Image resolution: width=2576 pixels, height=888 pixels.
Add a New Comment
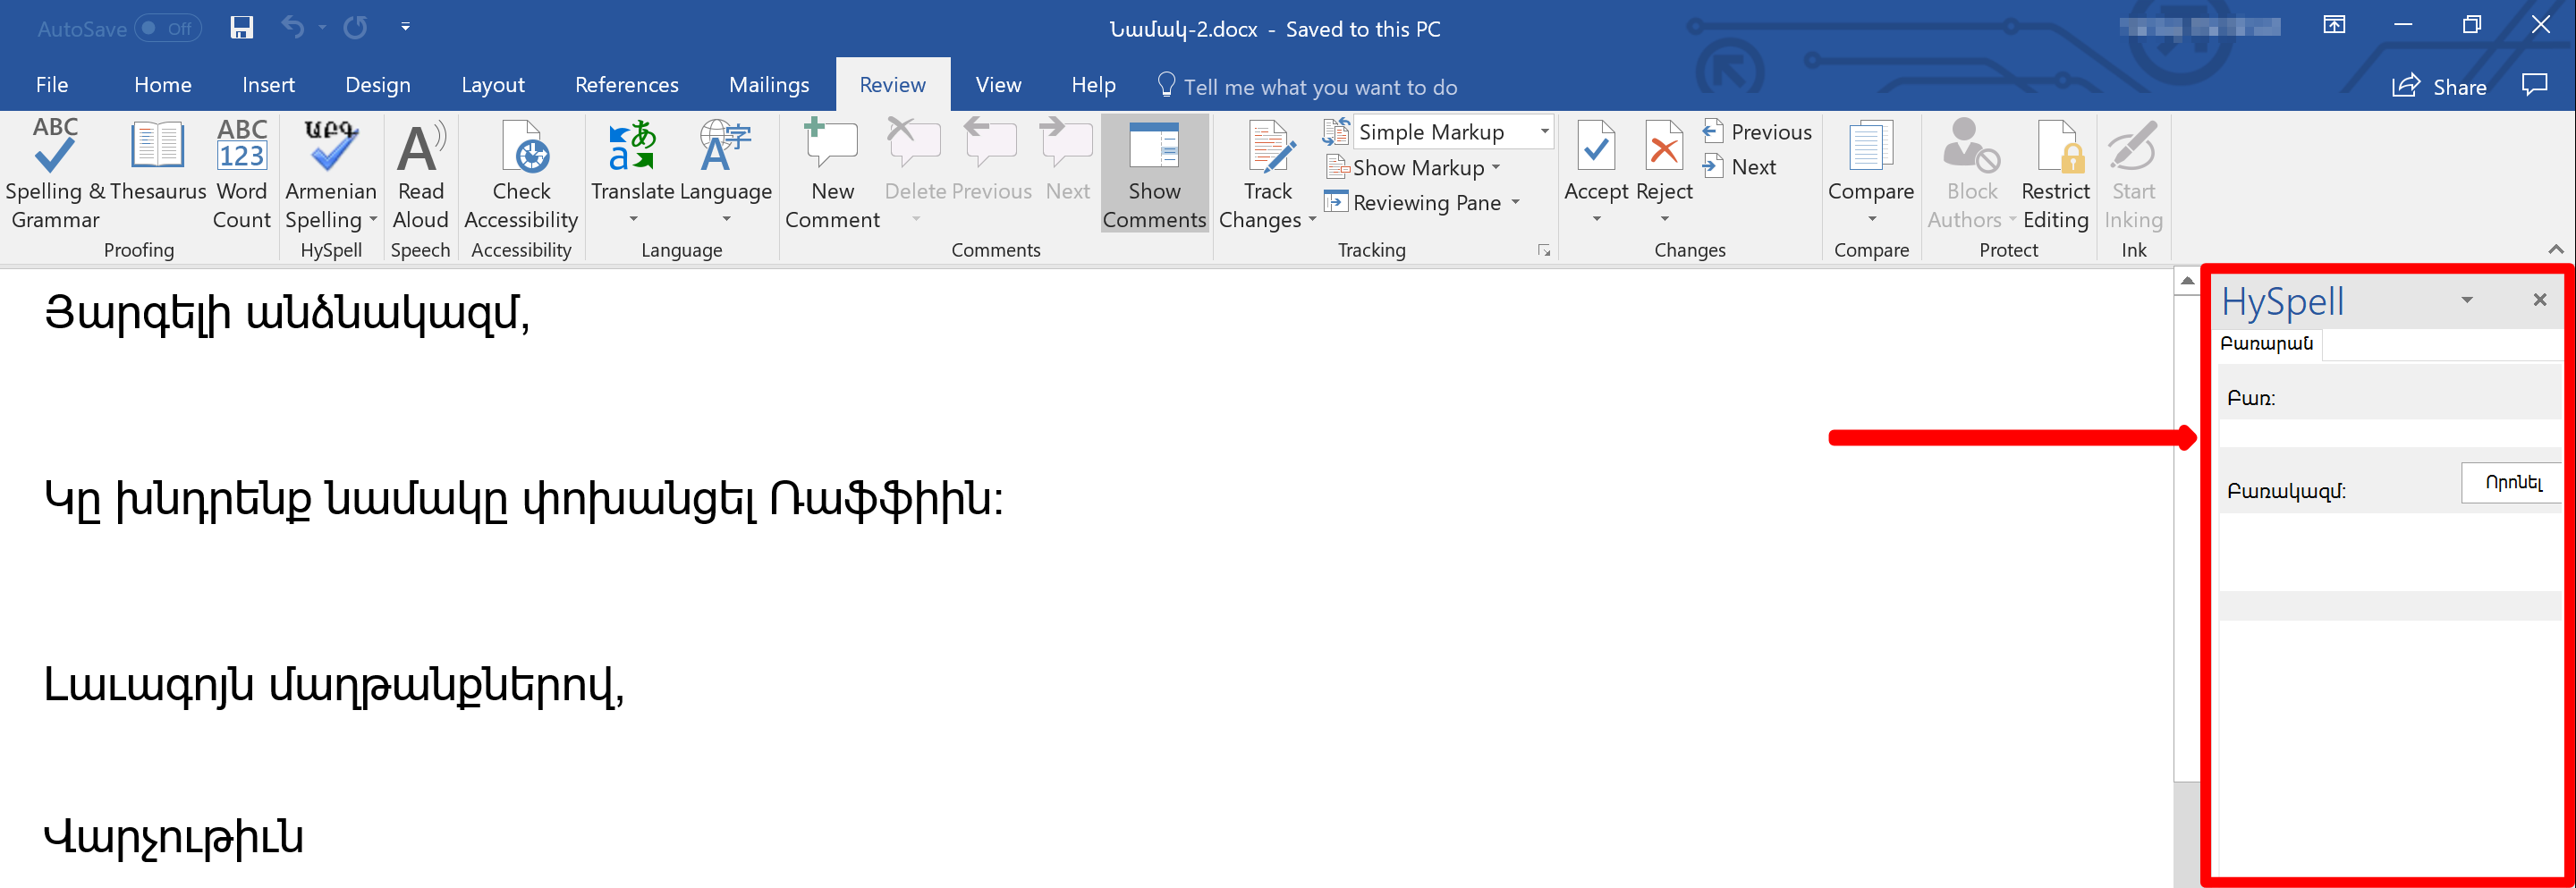tap(832, 175)
